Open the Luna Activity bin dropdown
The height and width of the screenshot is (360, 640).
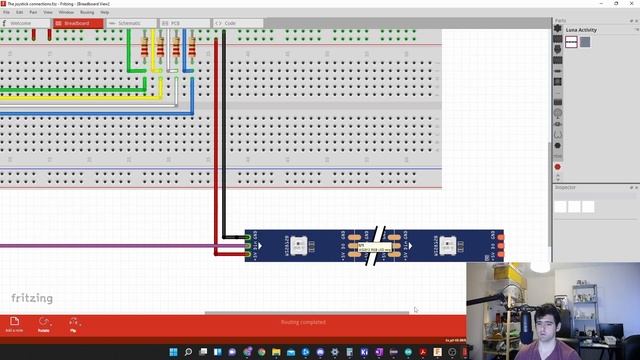pyautogui.click(x=636, y=30)
